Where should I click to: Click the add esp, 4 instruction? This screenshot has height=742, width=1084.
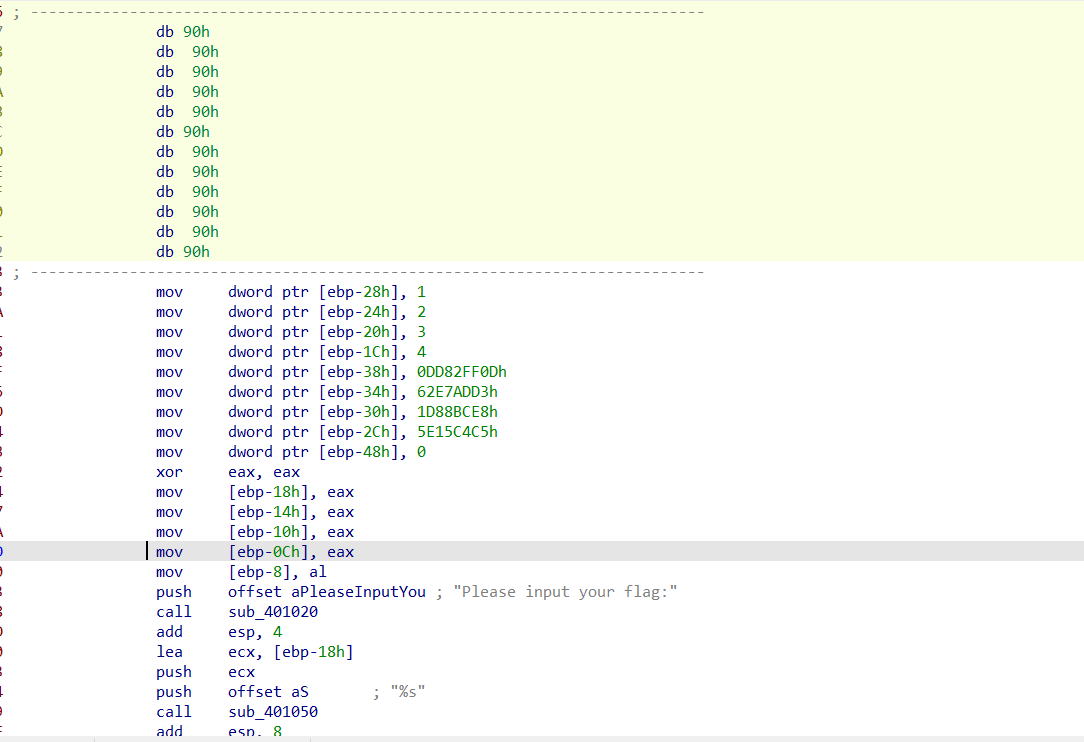pos(219,632)
